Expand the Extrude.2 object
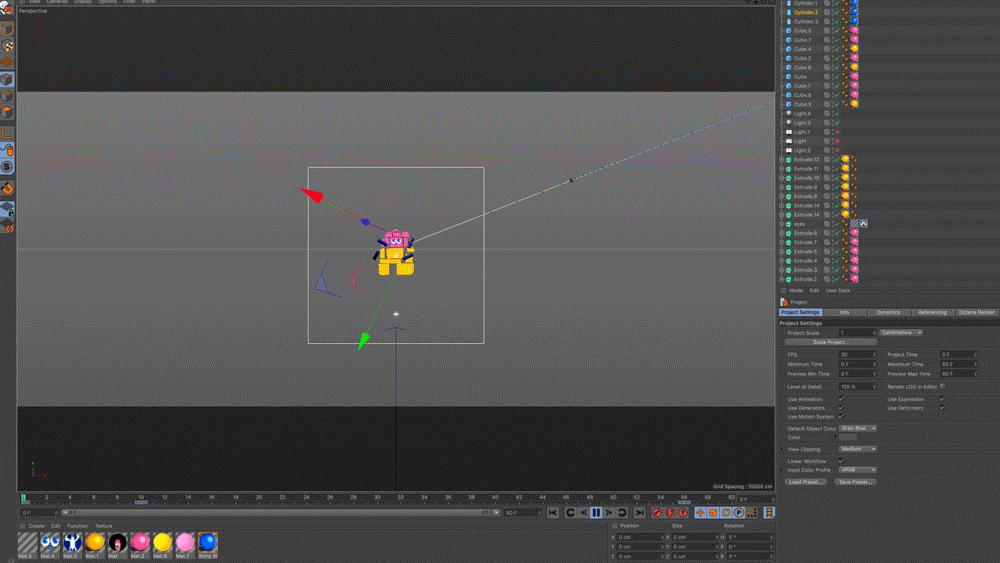This screenshot has height=563, width=1000. (782, 279)
